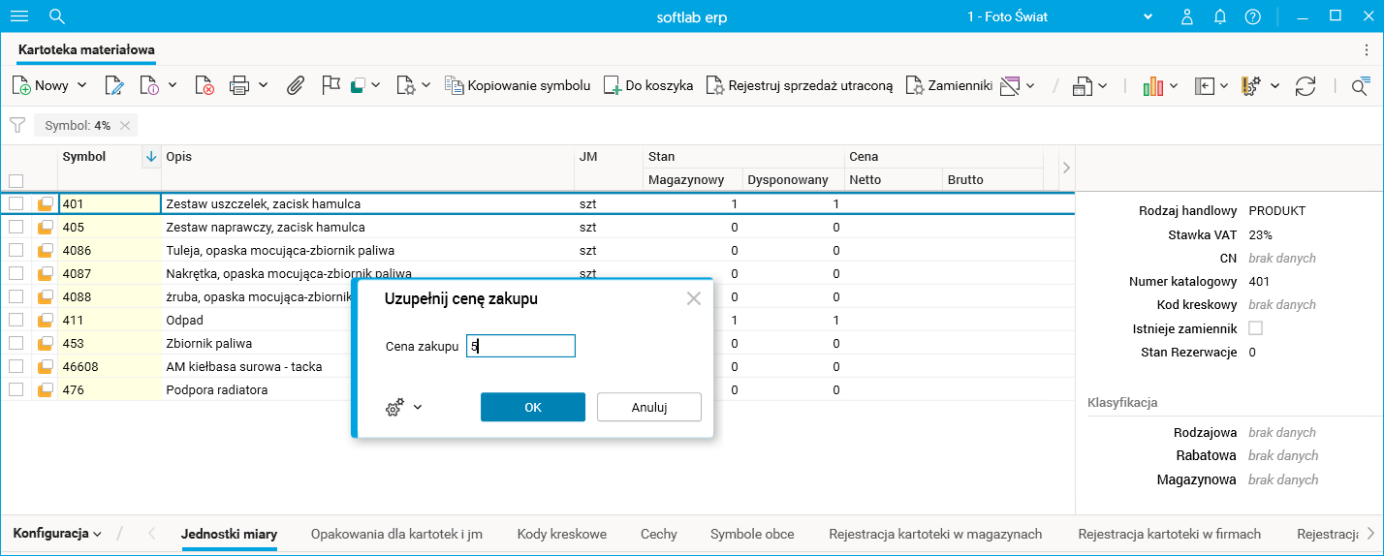Click the document info icon
Viewport: 1384px width, 556px height.
tap(149, 86)
